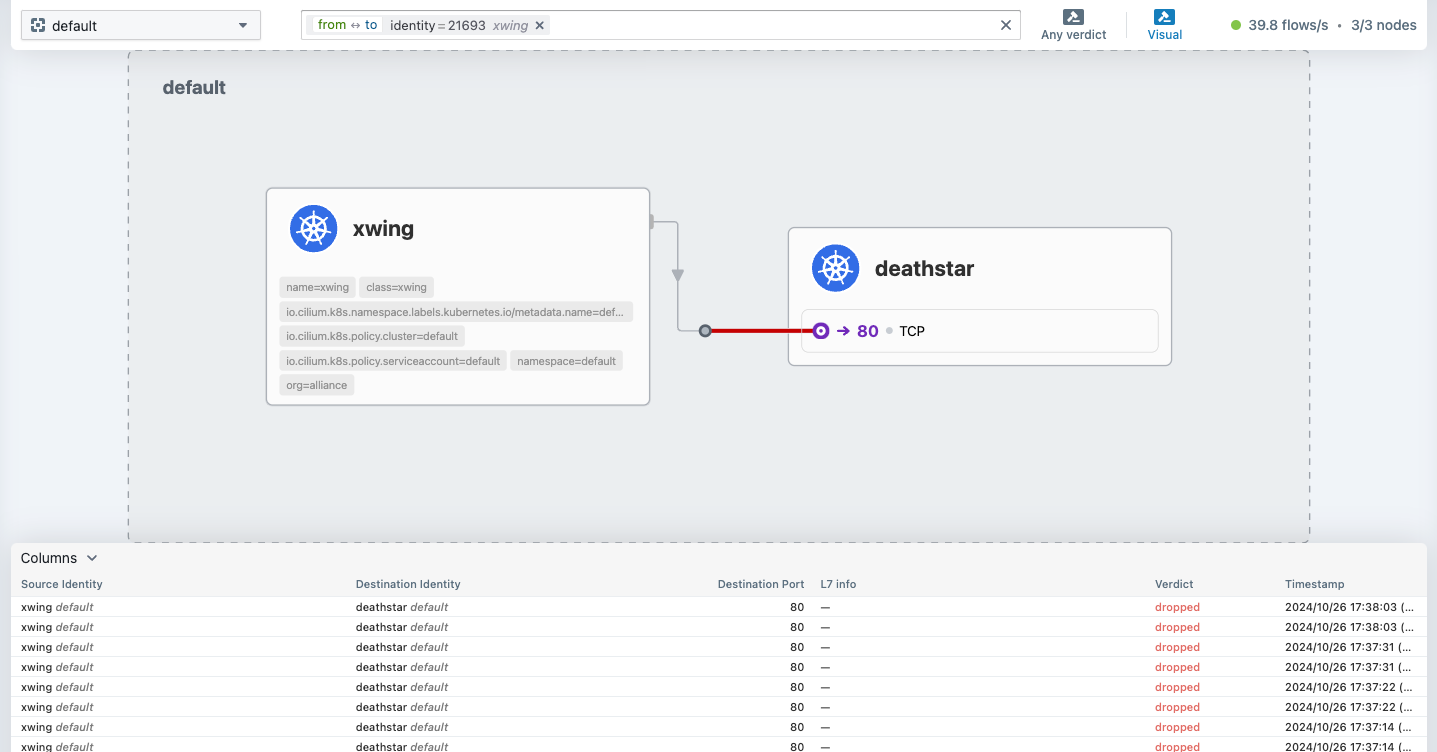The image size is (1437, 752).
Task: Click the port 80 TCP endpoint row
Action: 979,331
